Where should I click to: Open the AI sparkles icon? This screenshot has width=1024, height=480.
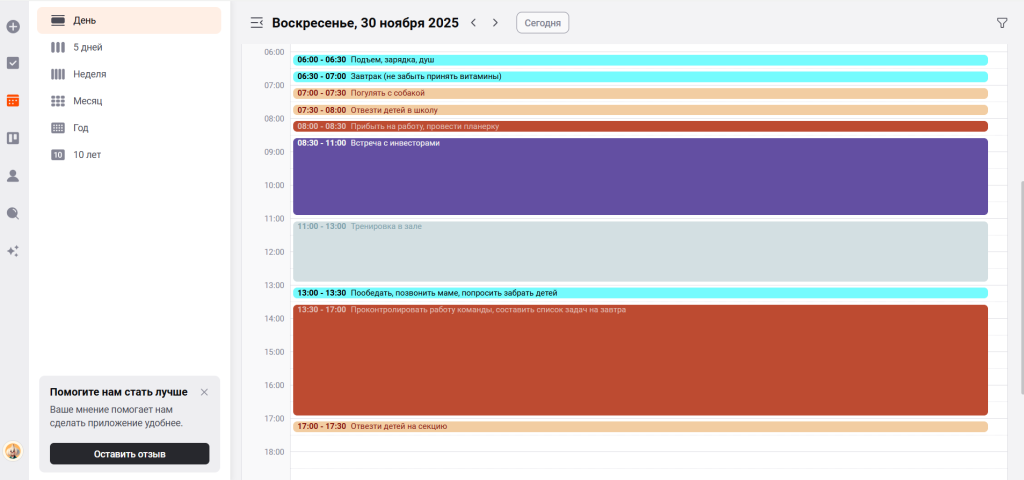[13, 251]
